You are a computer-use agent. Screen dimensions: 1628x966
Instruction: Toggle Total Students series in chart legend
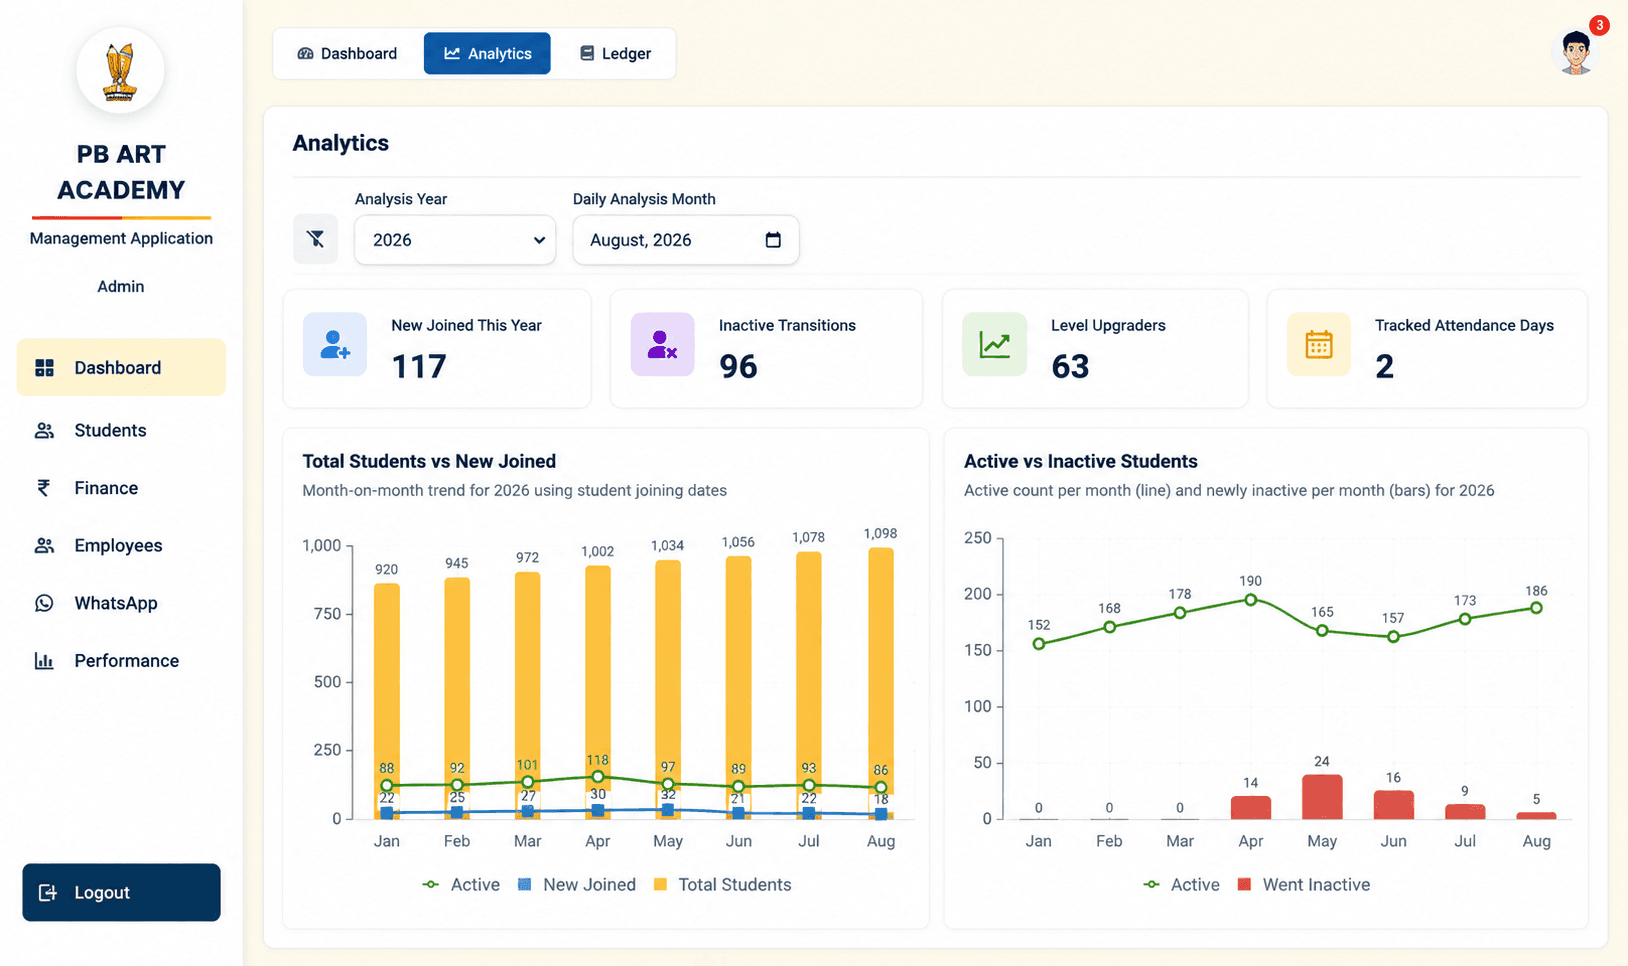(722, 885)
